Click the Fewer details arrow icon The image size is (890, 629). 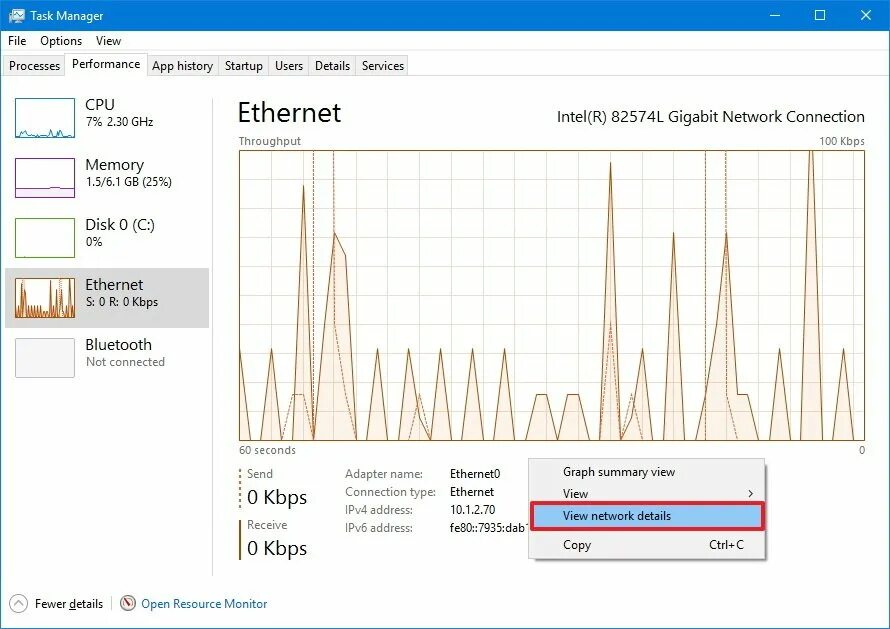click(x=18, y=603)
